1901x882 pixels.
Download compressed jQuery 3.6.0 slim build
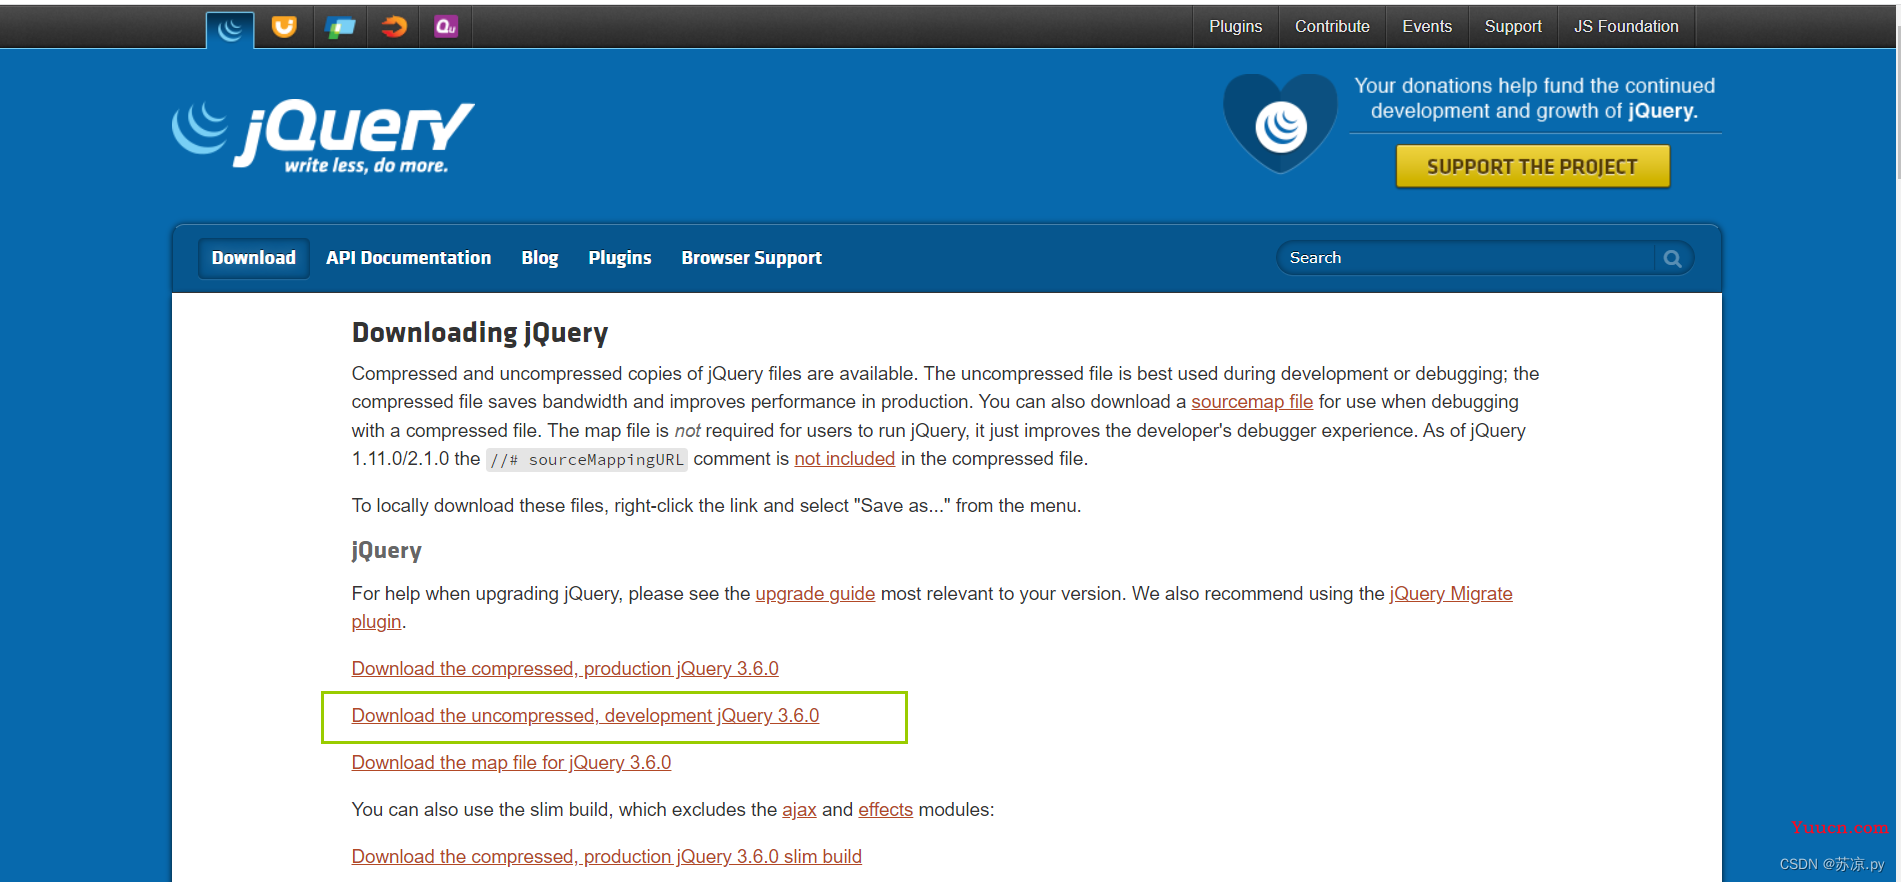click(x=606, y=857)
